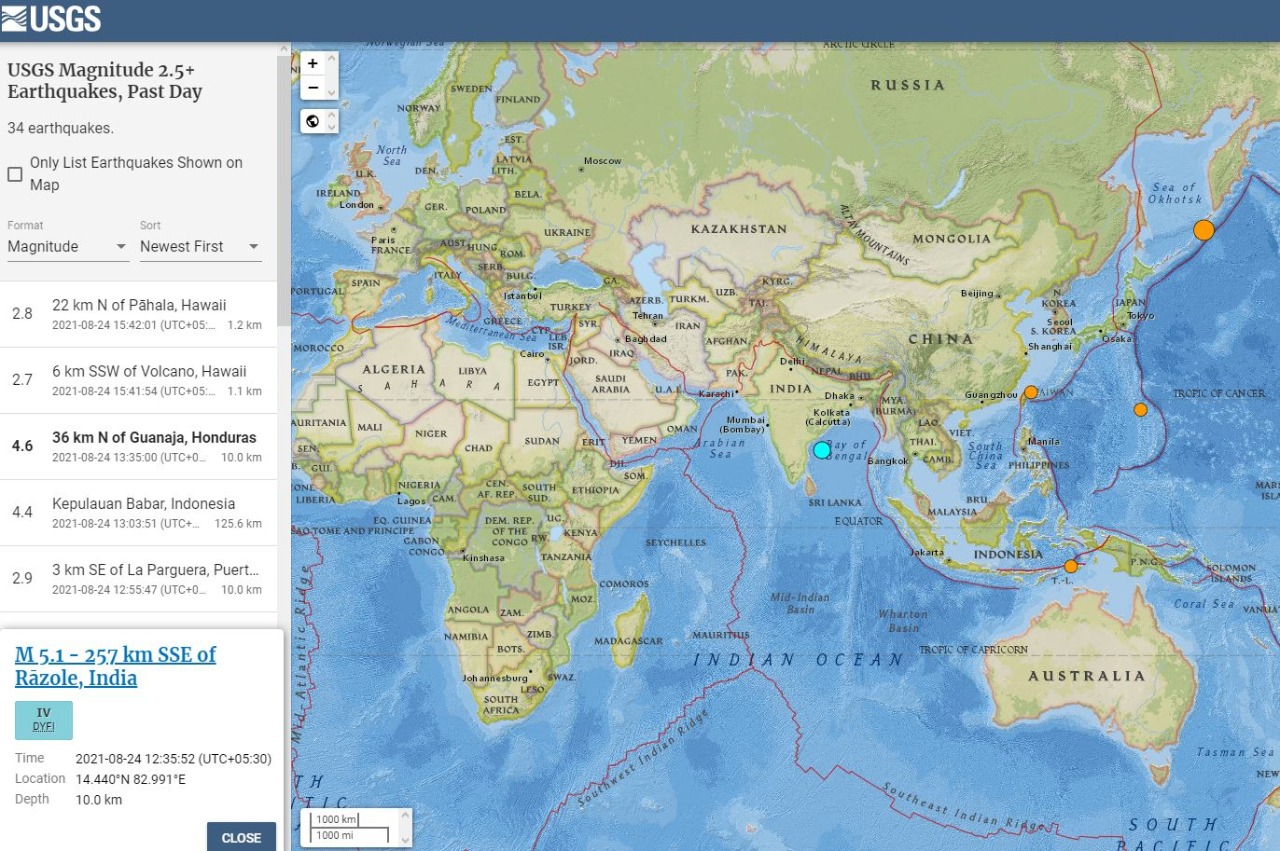Screen dimensions: 1280x851
Task: Click the 'USGS Magnitude 2.5+ Earthquakes, Past Day' heading
Action: tap(105, 81)
